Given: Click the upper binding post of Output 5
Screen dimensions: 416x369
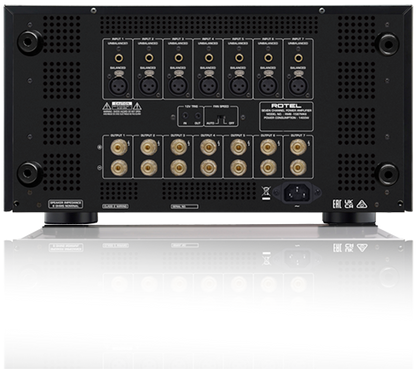Looking at the screenshot, I should pyautogui.click(x=239, y=147).
